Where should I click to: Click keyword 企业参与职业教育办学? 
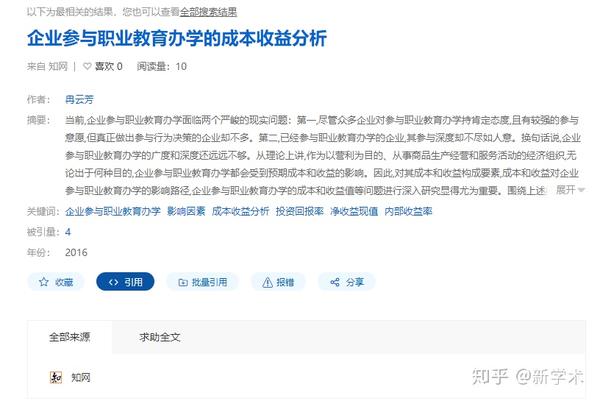[113, 211]
